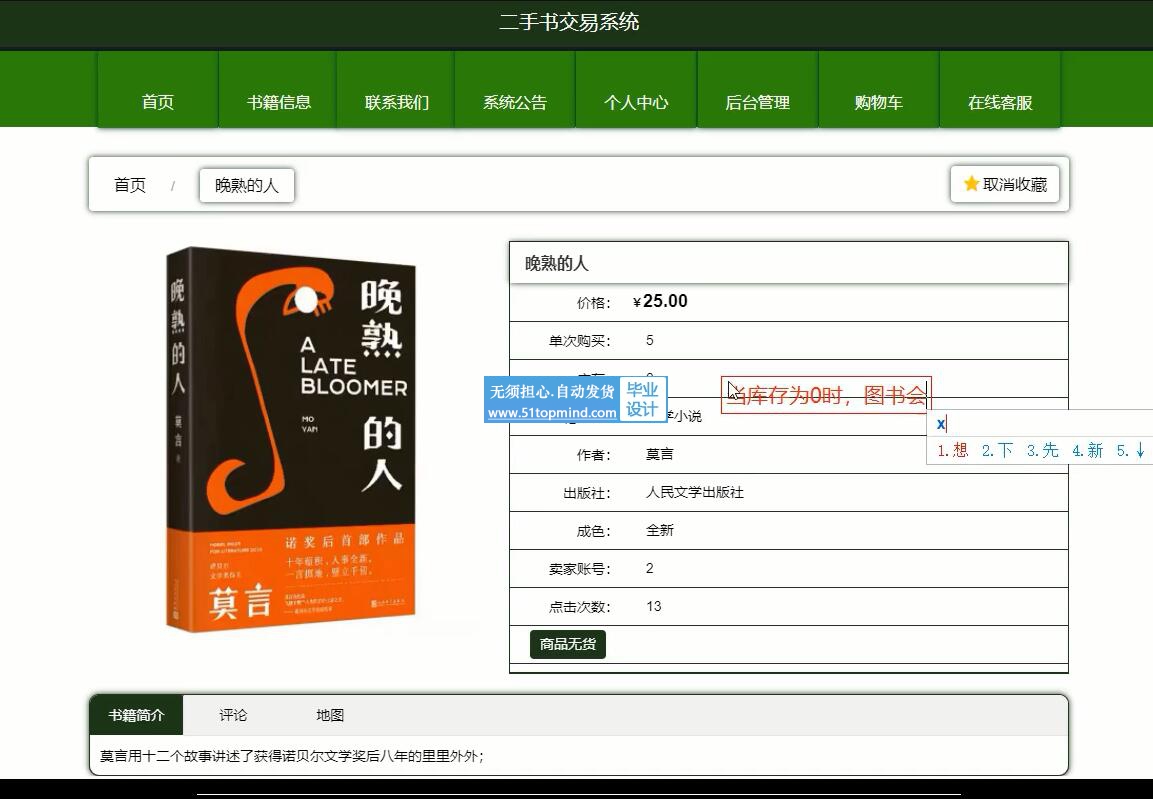The image size is (1153, 799).
Task: Click the 晚熟的人 title in details panel
Action: click(x=557, y=263)
